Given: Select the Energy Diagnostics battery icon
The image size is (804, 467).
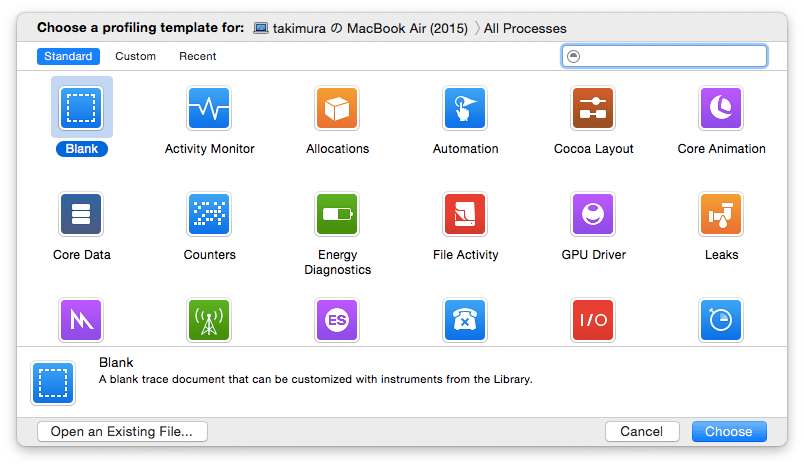Looking at the screenshot, I should click(x=337, y=214).
